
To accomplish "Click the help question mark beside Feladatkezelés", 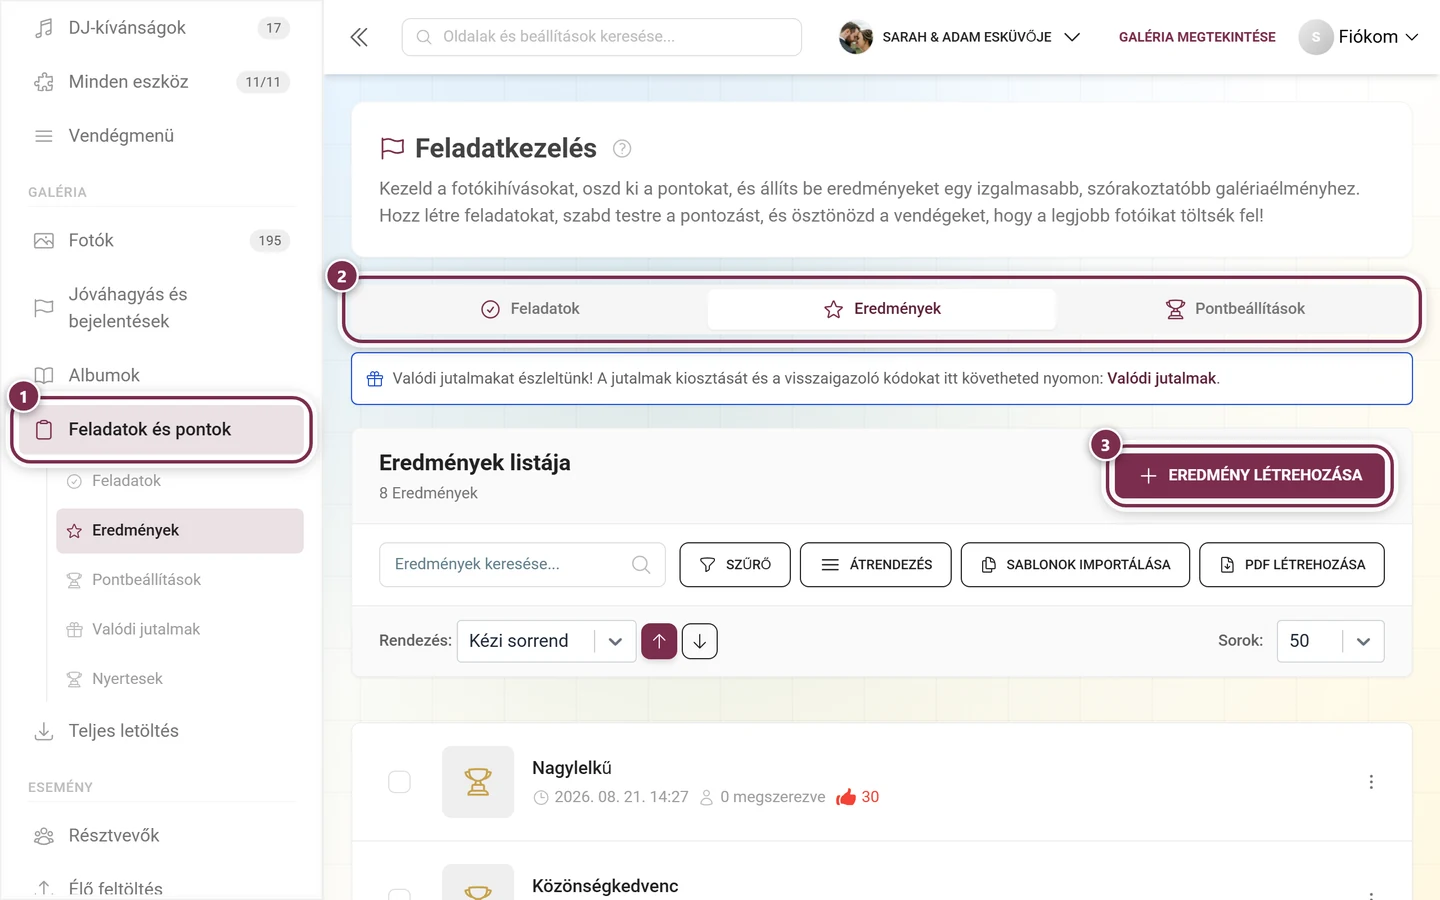I will coord(622,149).
